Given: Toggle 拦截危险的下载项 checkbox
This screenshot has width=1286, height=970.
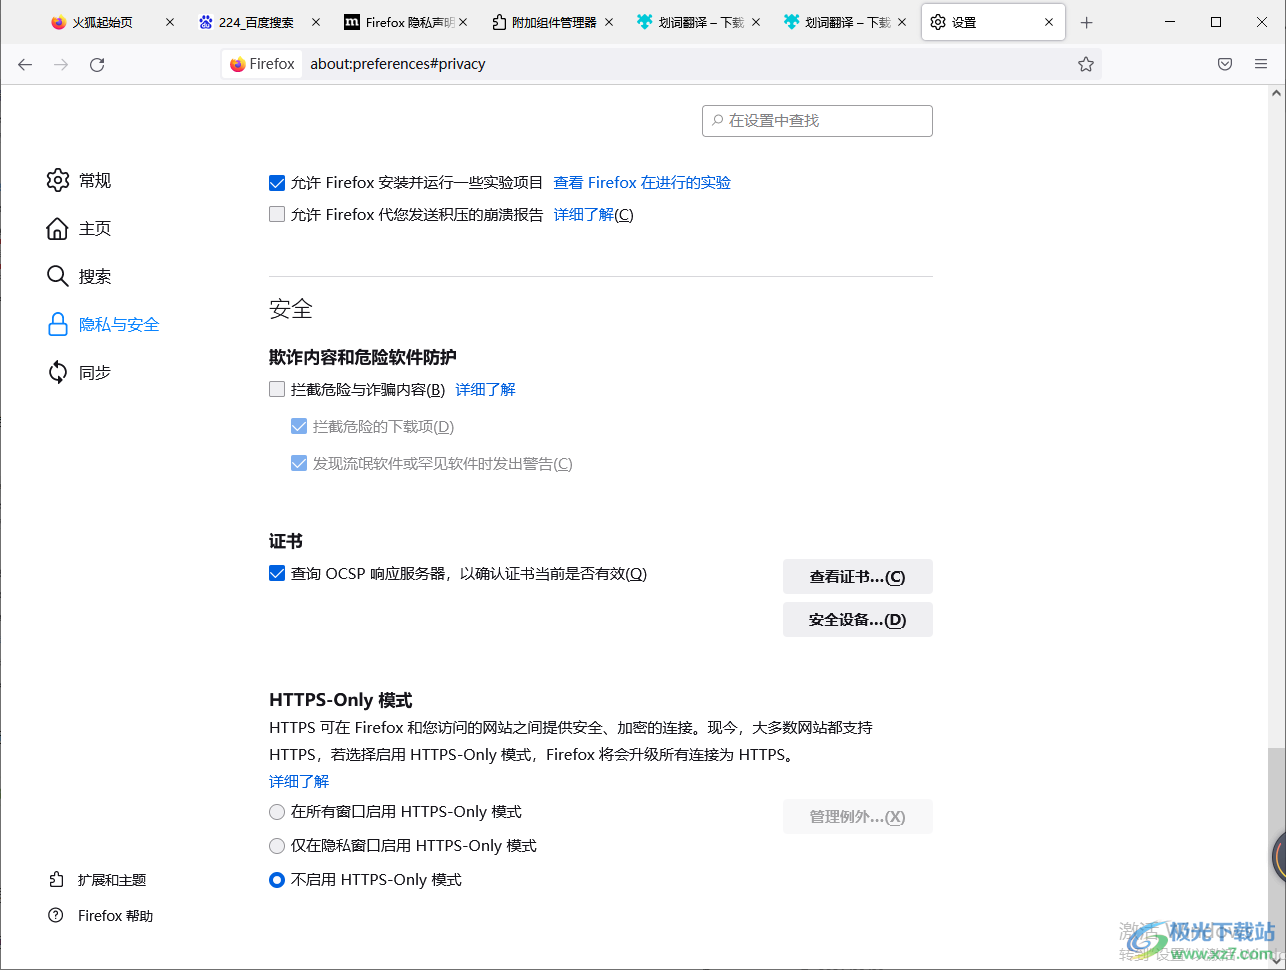Looking at the screenshot, I should tap(299, 426).
